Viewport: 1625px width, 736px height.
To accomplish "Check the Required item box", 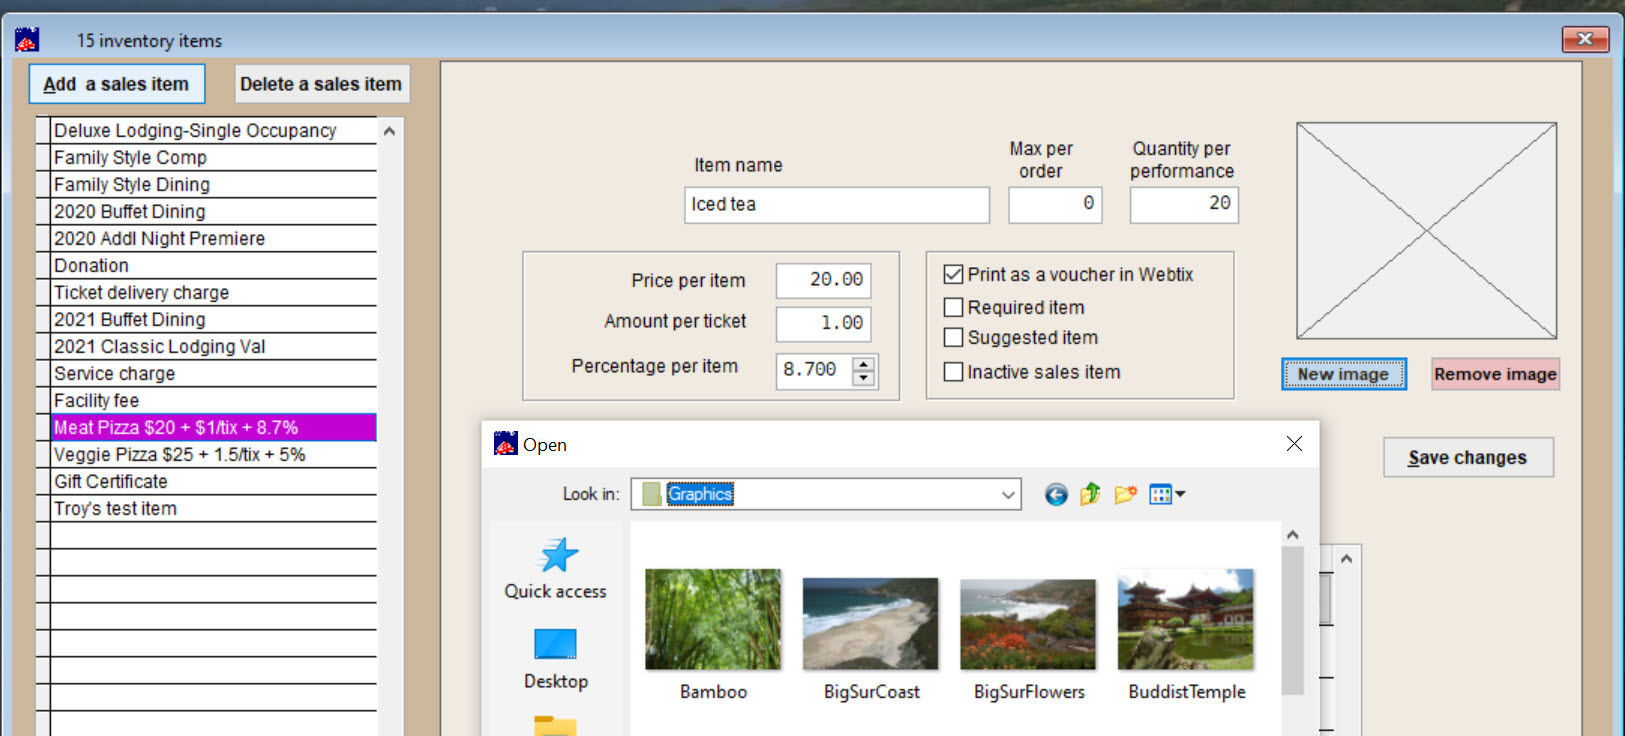I will point(954,307).
